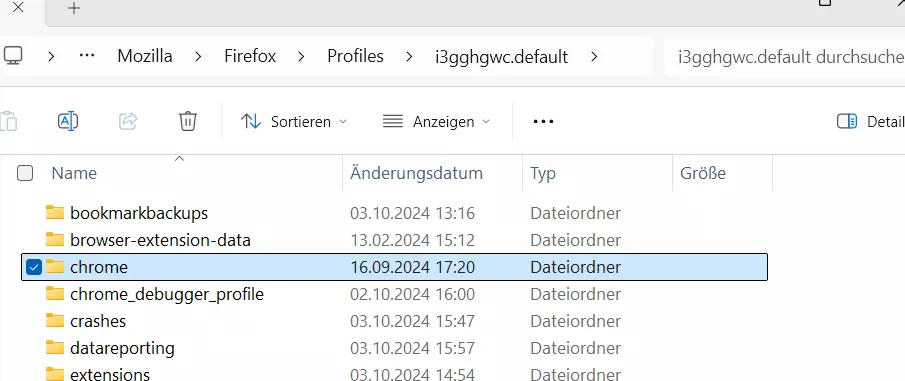Uncheck the chrome folder checkbox
Screen dimensions: 905x381
[x=34, y=267]
